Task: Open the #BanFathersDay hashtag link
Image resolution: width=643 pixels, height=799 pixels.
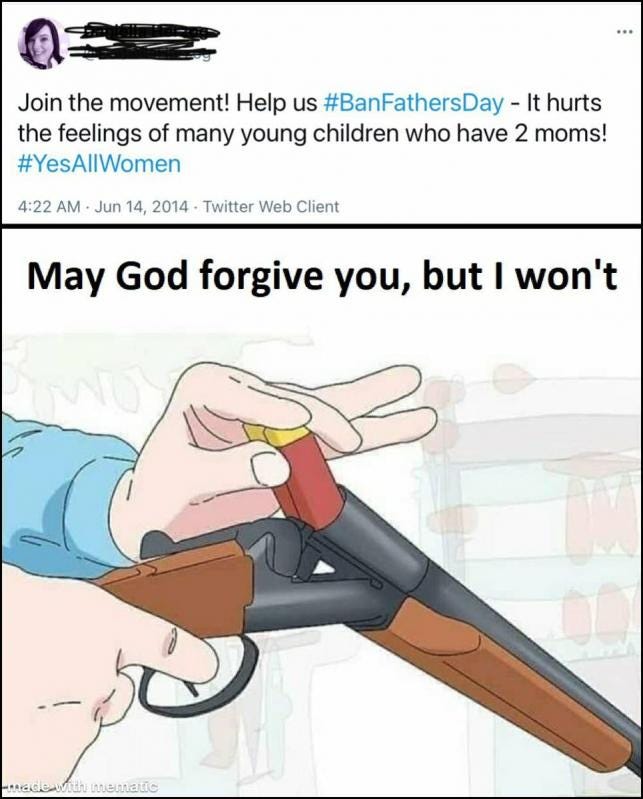Action: coord(413,102)
